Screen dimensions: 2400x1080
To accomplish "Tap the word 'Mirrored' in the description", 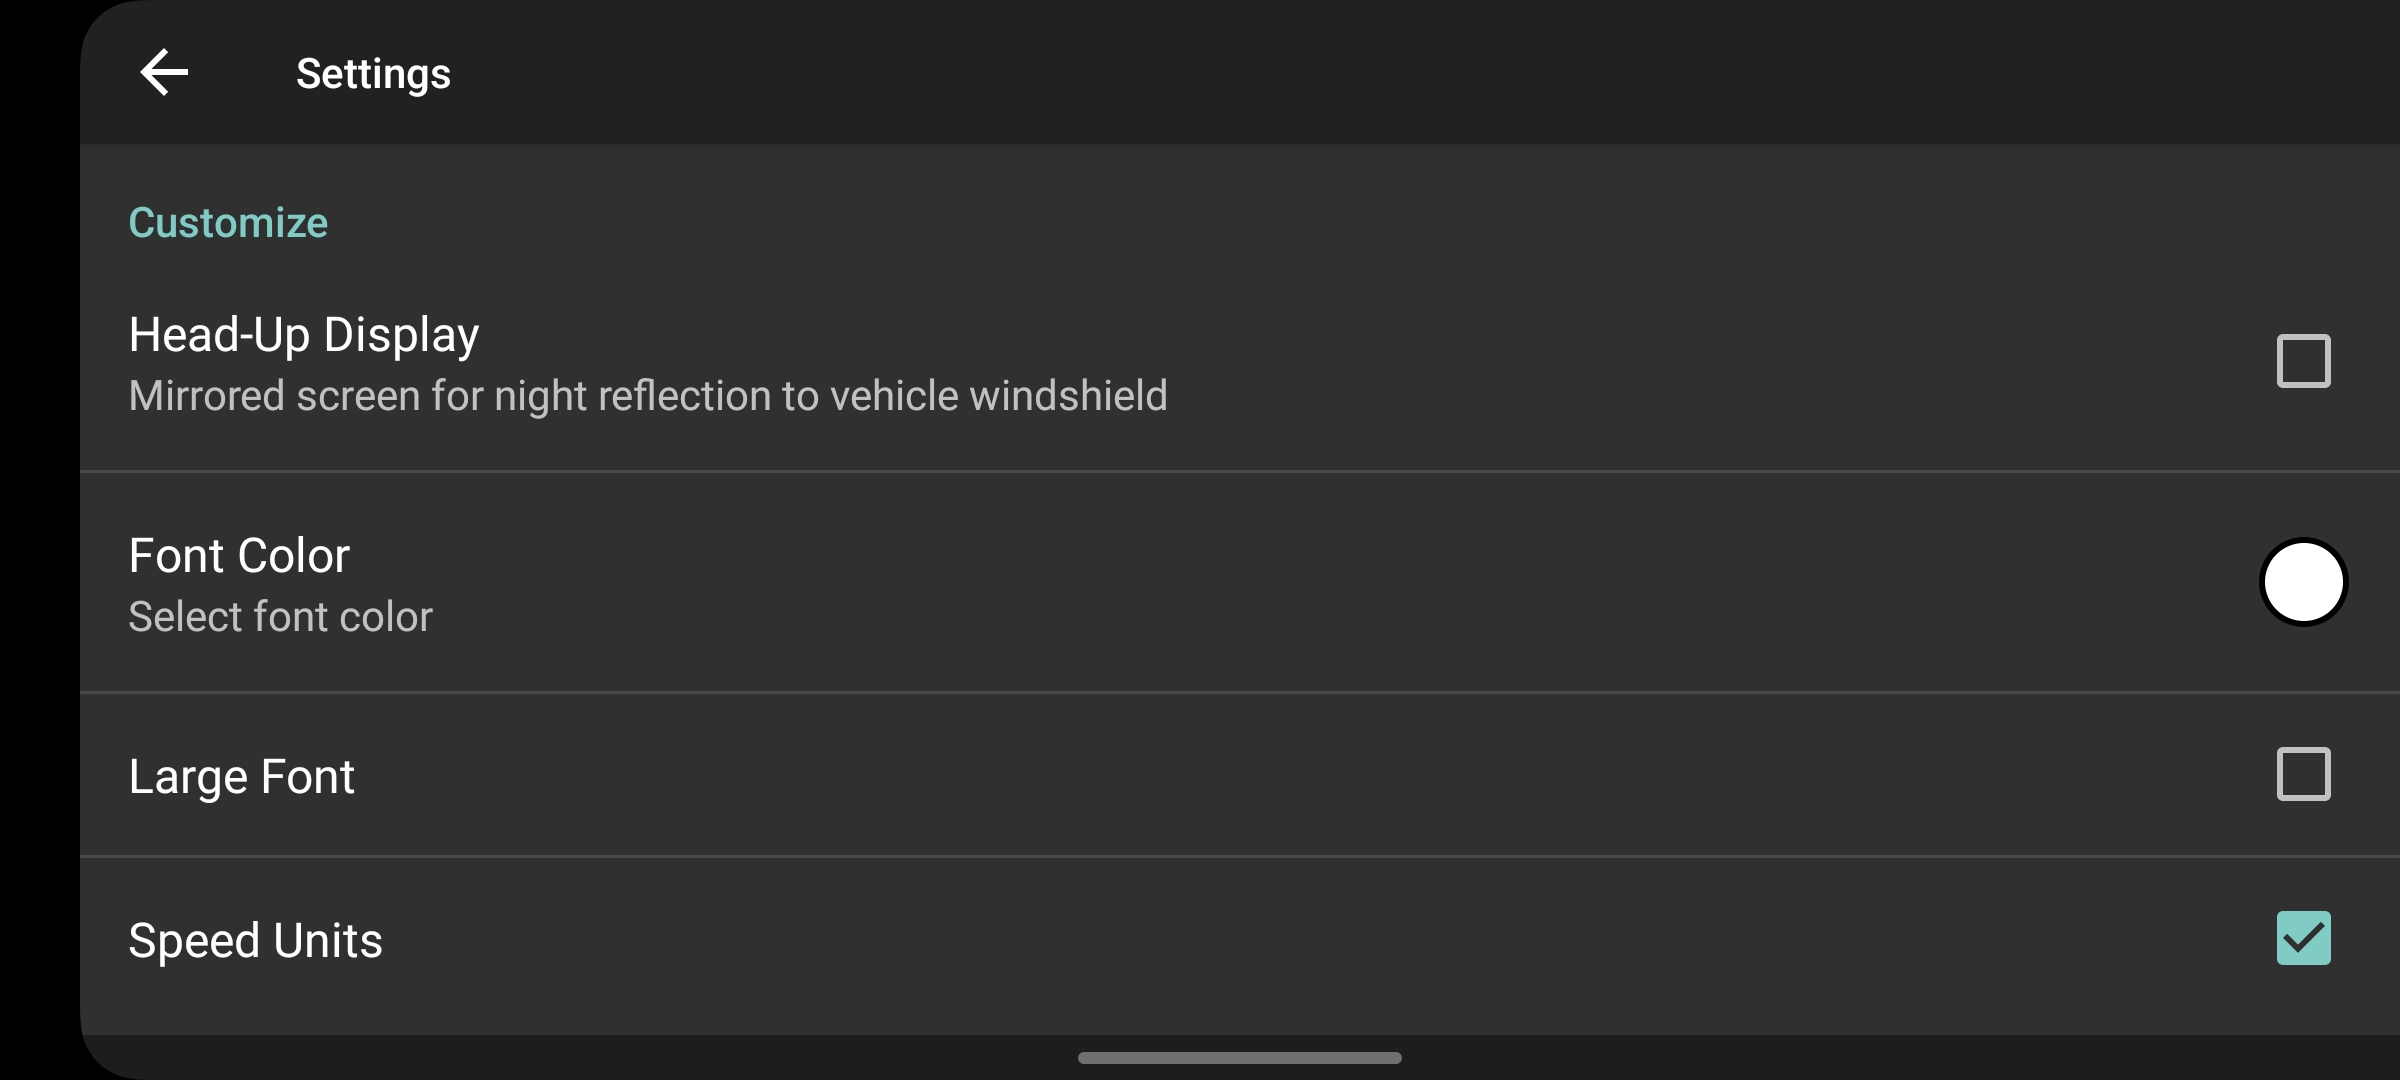I will [x=207, y=396].
